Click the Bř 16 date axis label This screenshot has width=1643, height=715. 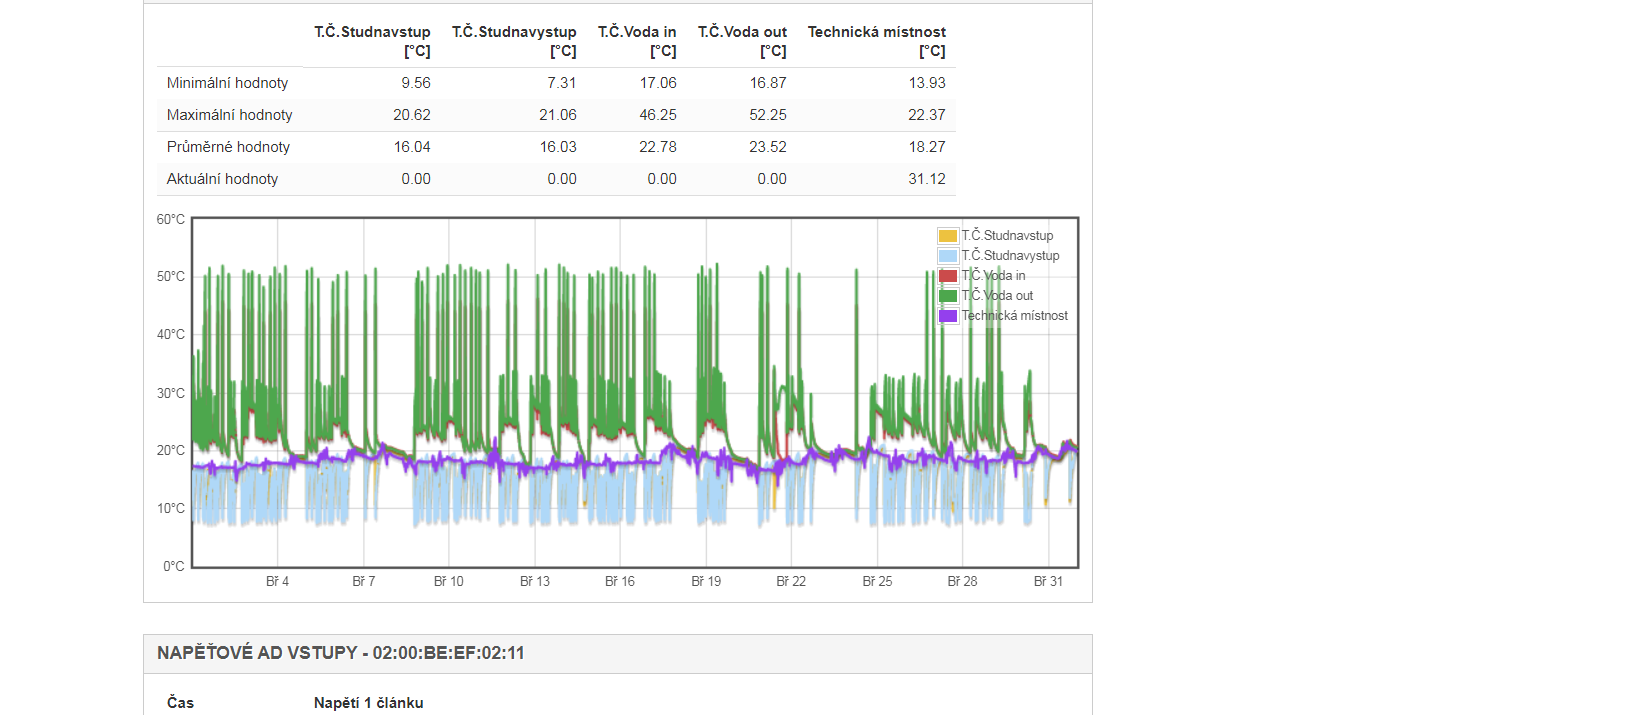[x=620, y=581]
